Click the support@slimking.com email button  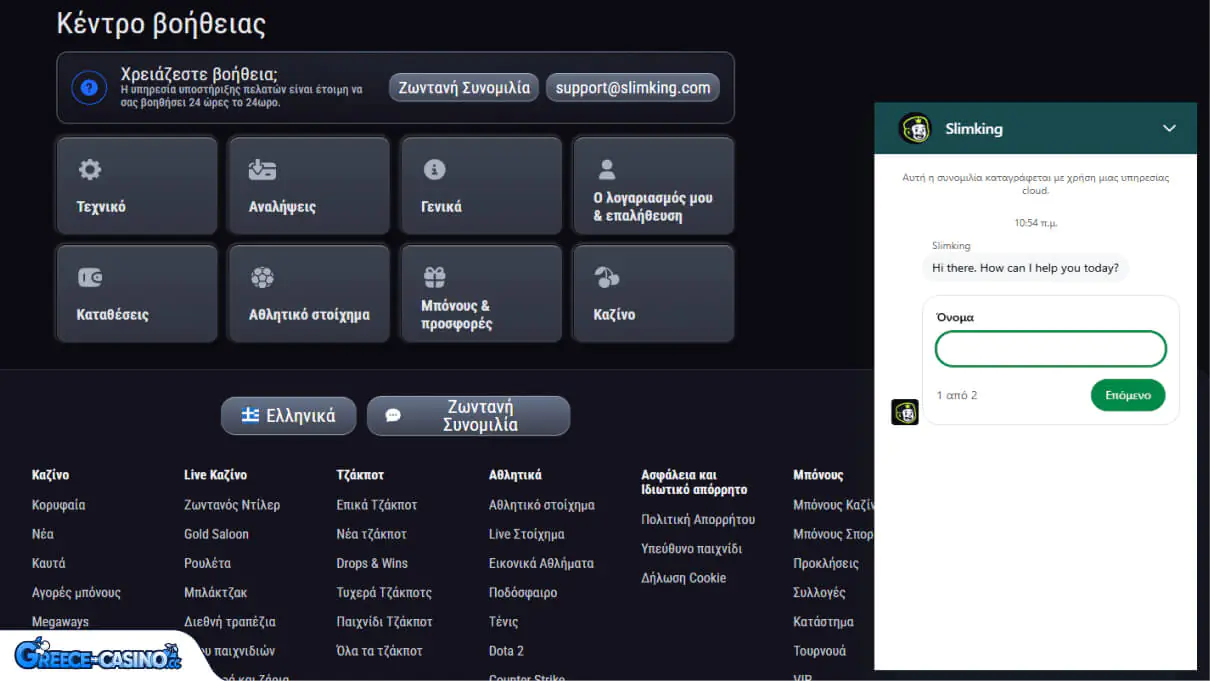click(x=632, y=88)
